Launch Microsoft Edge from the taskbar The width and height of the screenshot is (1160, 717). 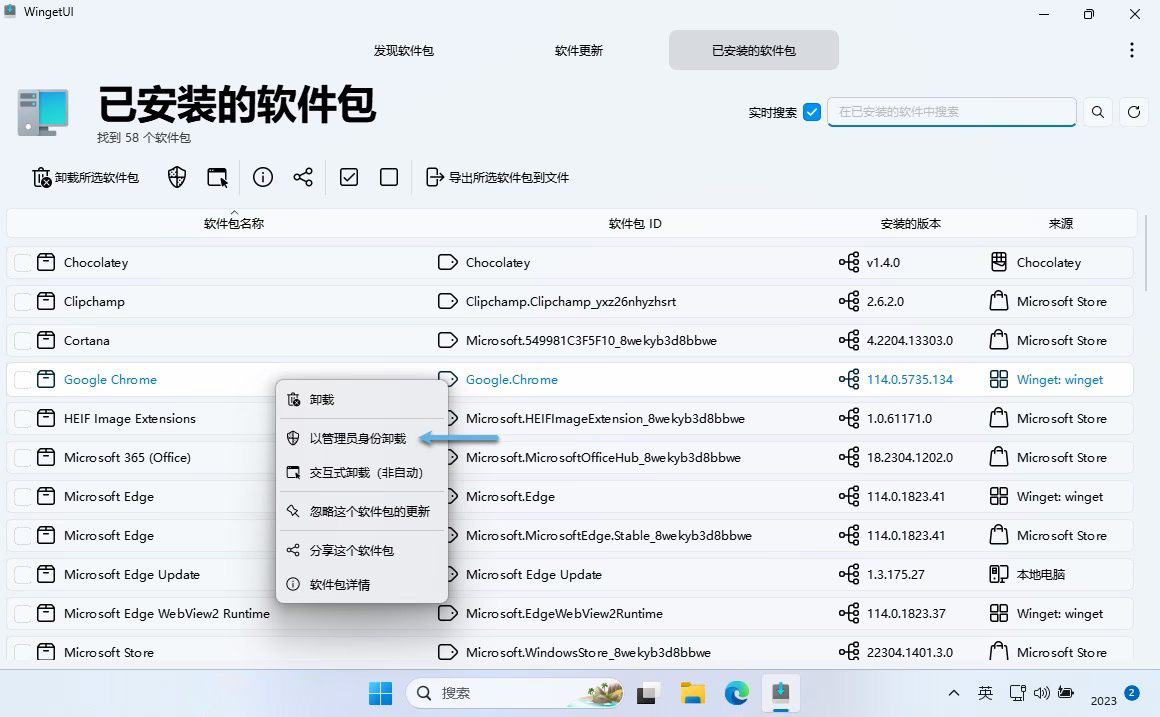coord(737,693)
